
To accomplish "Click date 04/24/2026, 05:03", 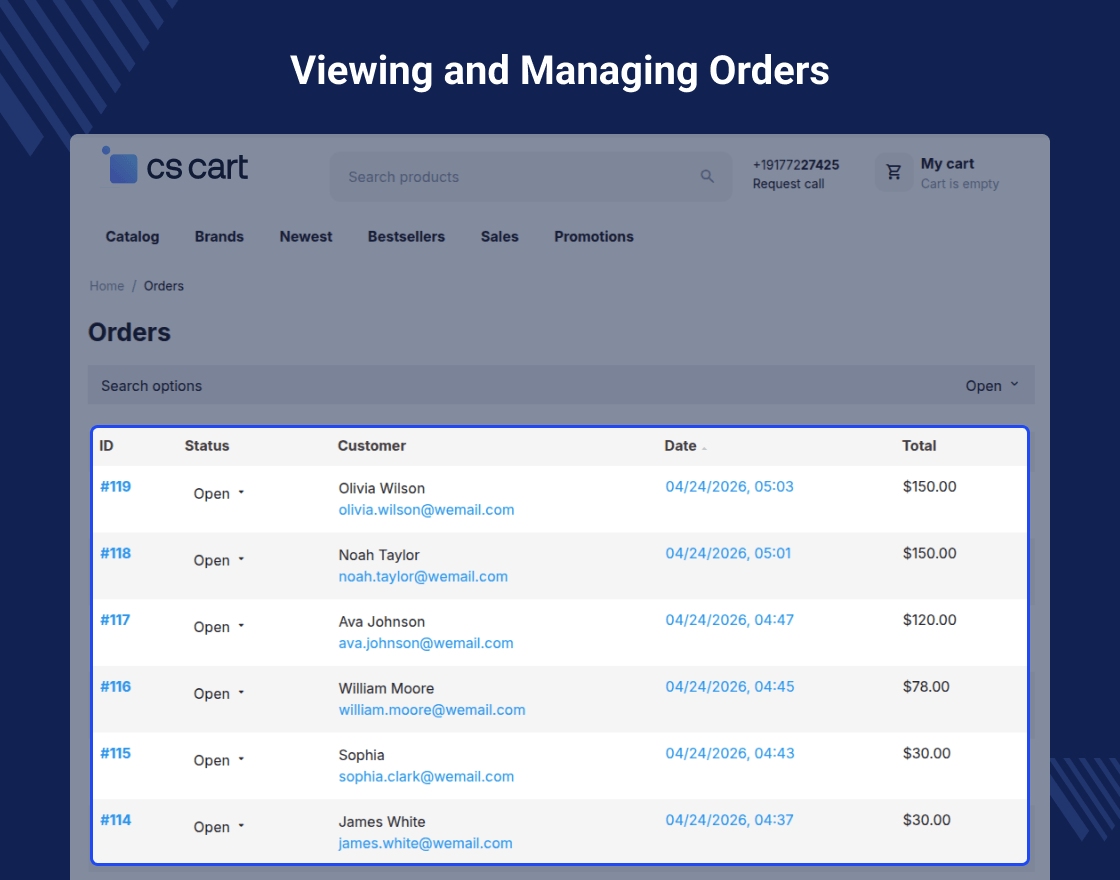I will point(729,486).
